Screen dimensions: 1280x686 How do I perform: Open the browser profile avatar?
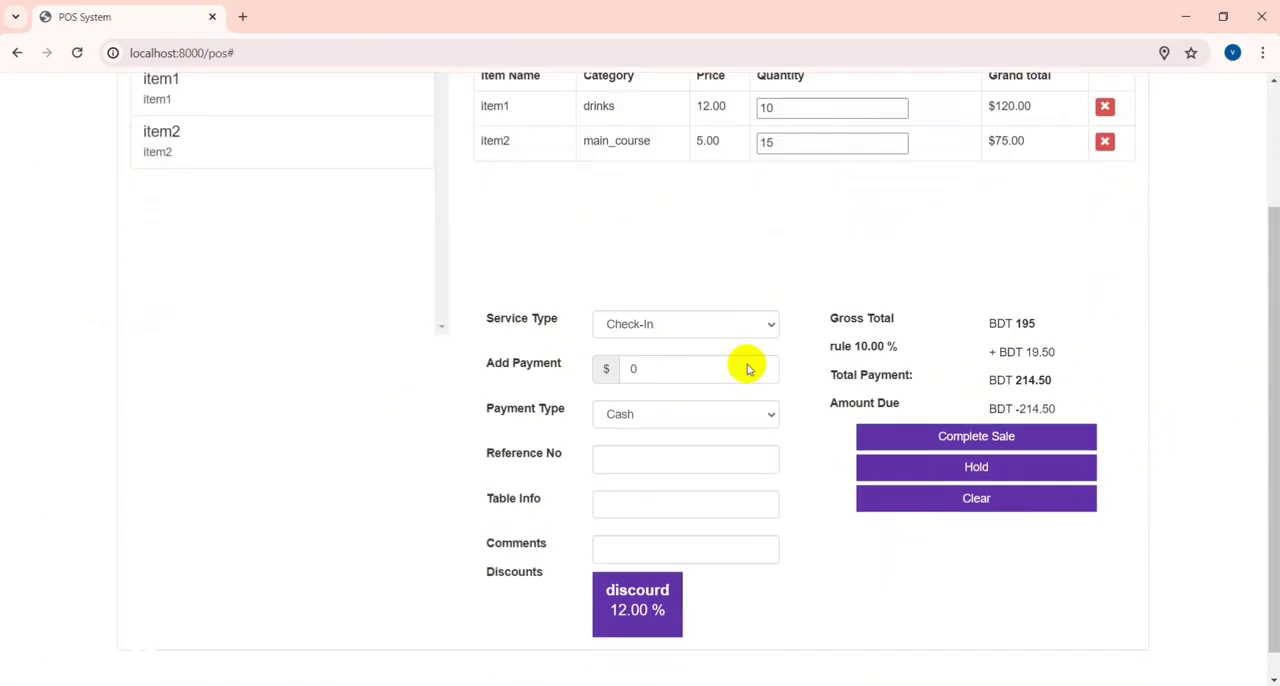point(1232,53)
